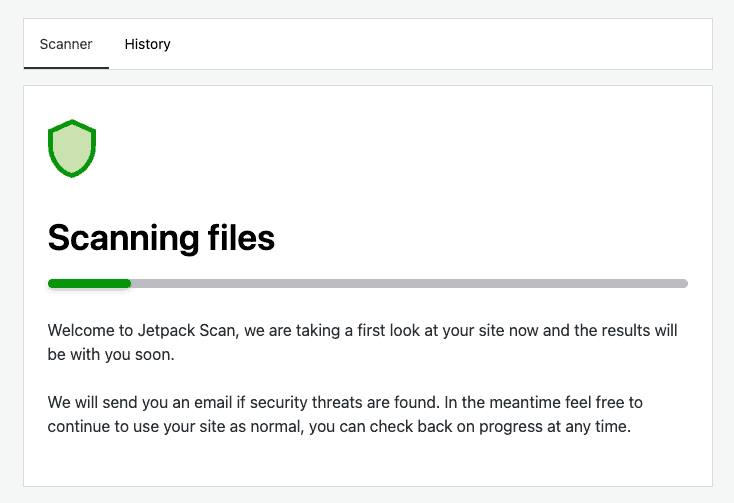Click the light gray page background below card
This screenshot has height=503, width=734.
(x=367, y=495)
